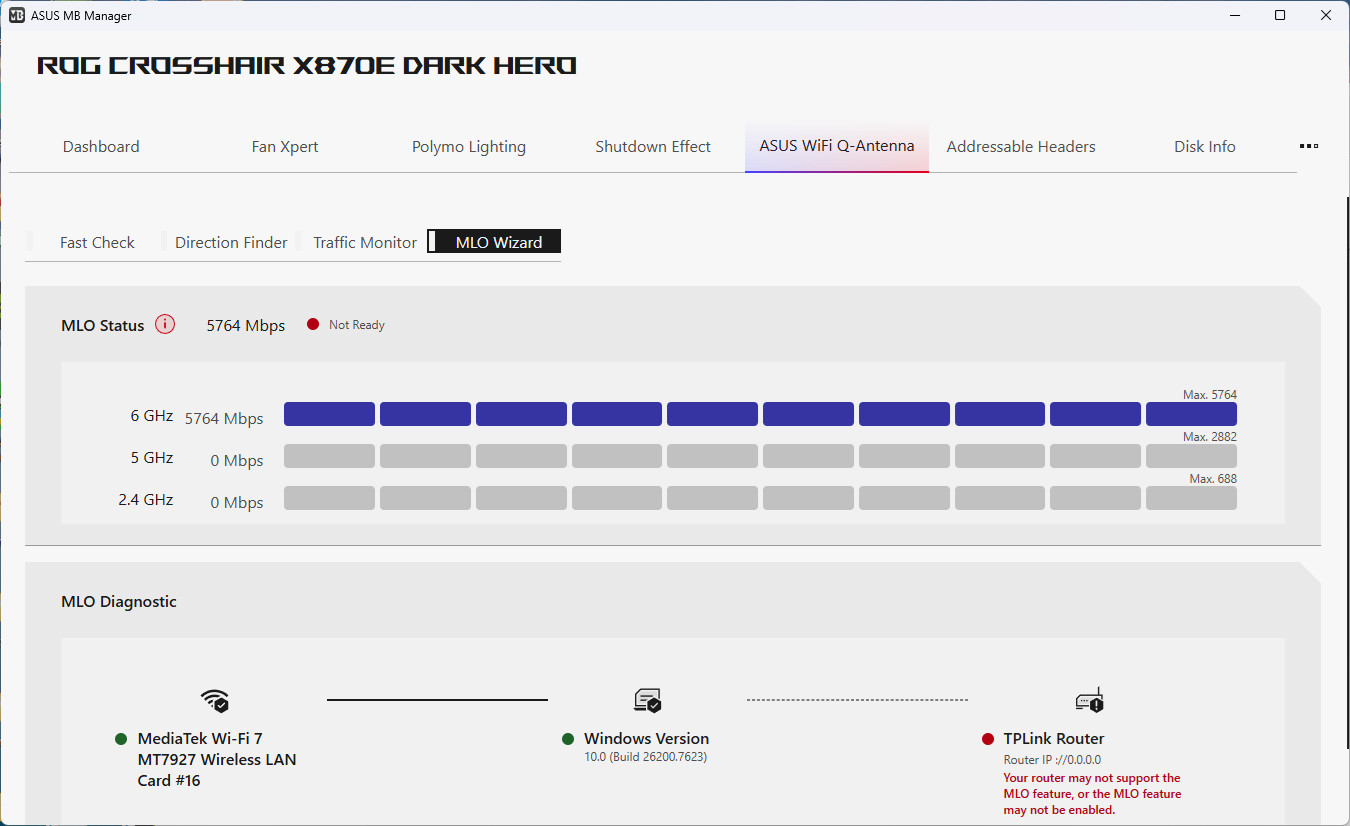Click the MLO Status info icon
Viewport: 1350px width, 826px height.
165,324
